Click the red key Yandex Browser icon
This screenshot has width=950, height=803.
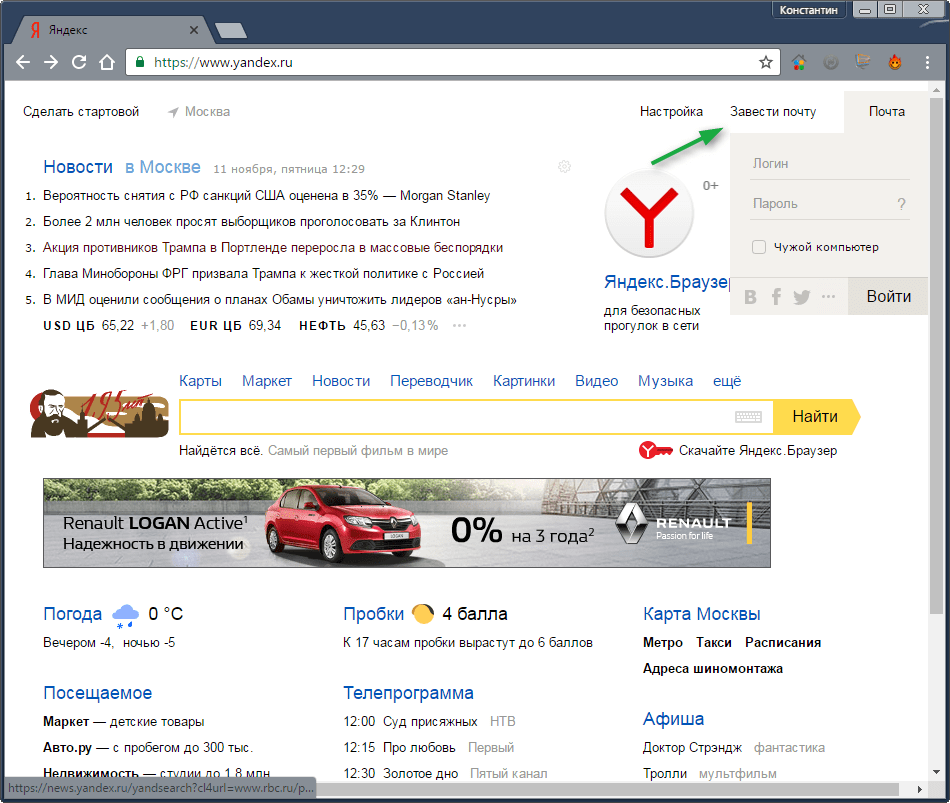coord(656,450)
